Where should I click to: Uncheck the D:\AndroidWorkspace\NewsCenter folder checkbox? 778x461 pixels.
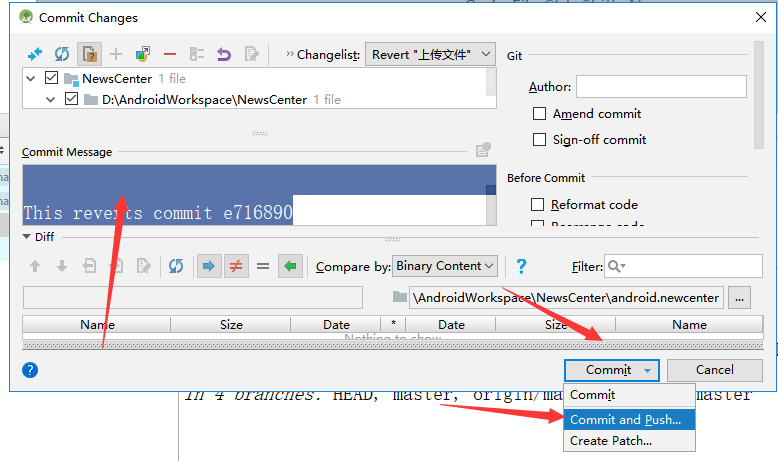click(x=71, y=99)
